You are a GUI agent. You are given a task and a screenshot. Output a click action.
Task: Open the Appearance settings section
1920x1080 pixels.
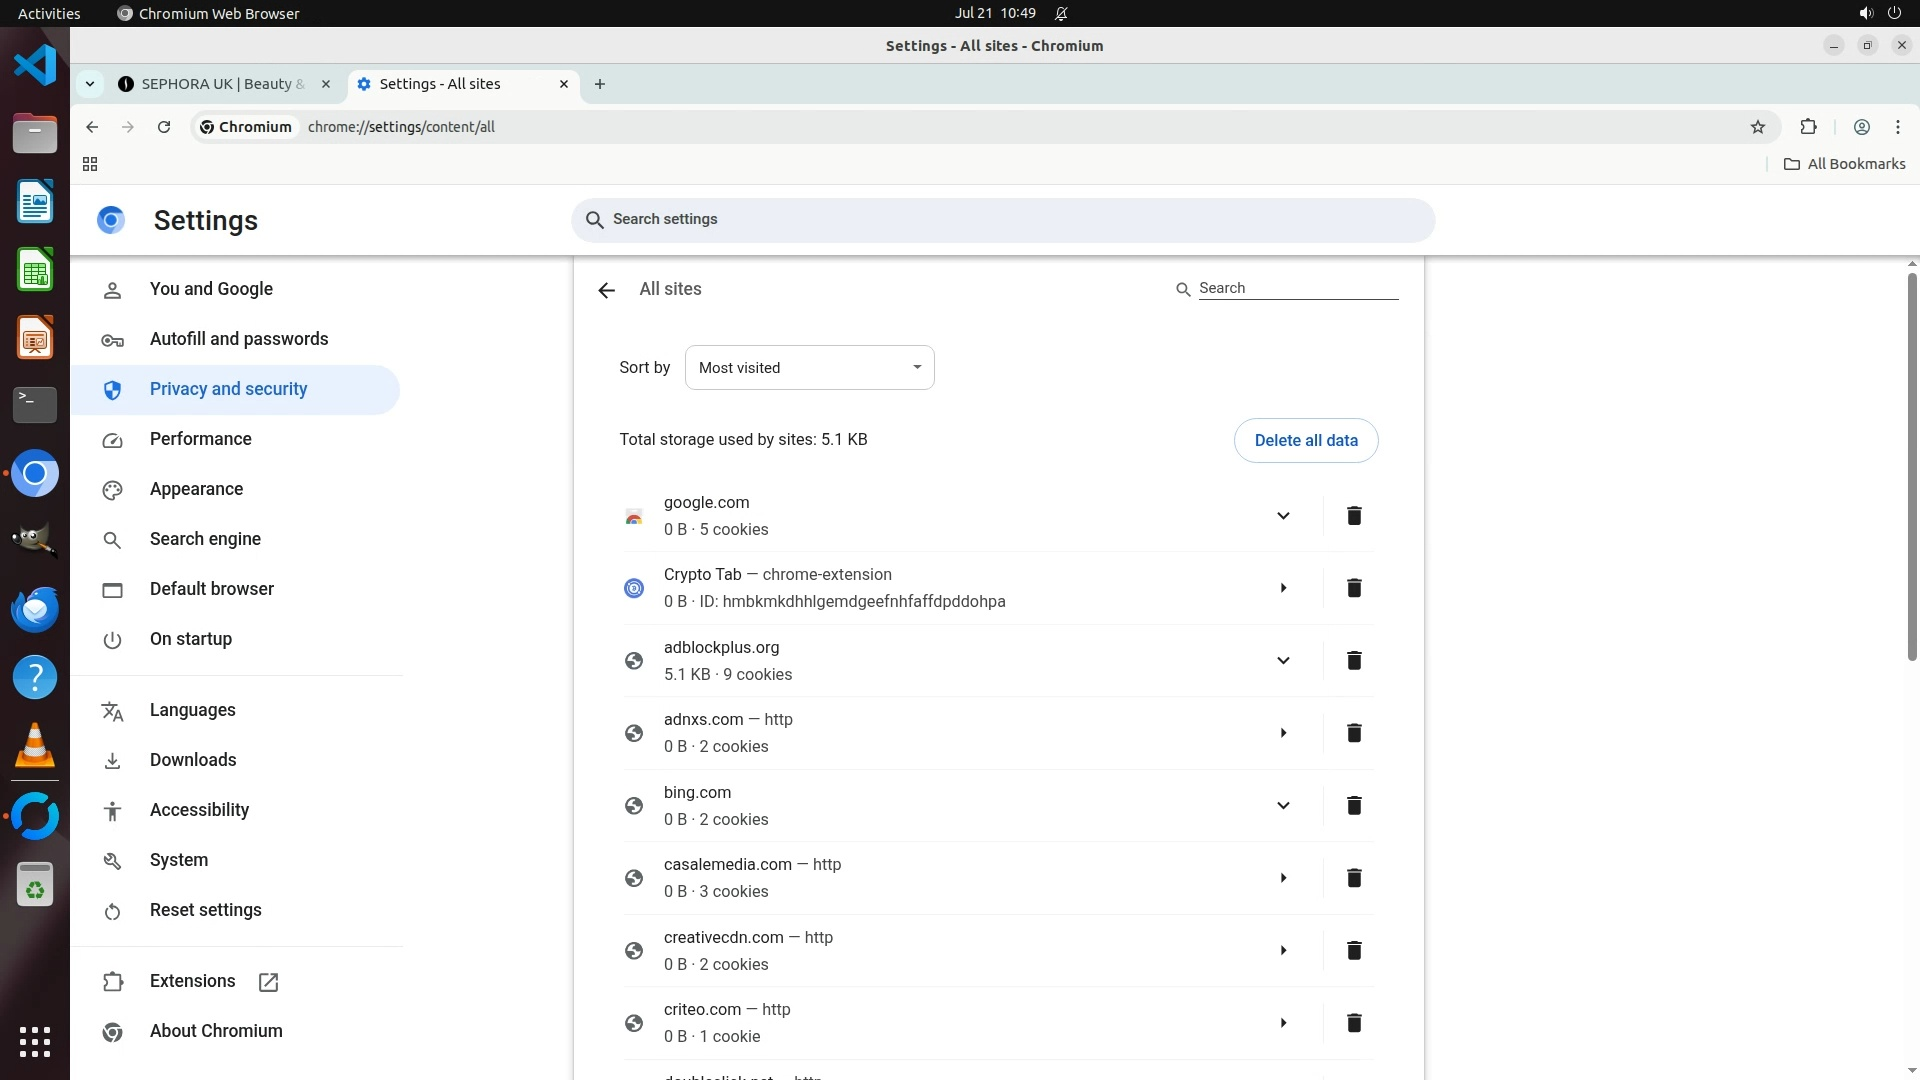[196, 489]
